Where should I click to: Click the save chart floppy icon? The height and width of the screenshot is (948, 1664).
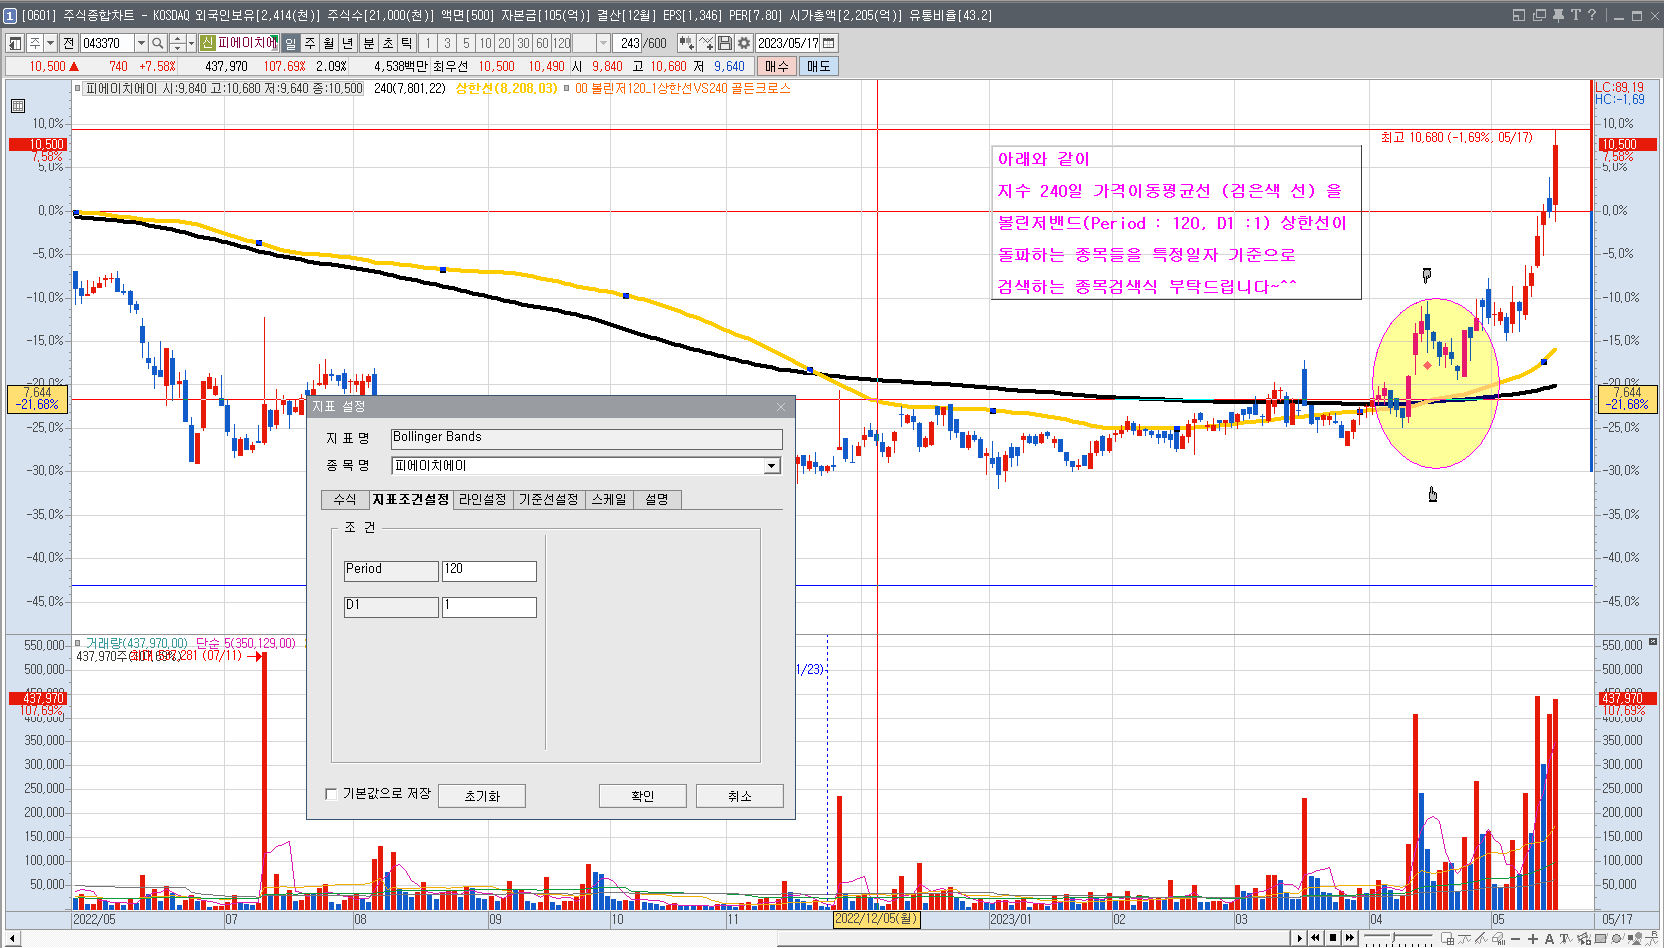click(x=725, y=43)
